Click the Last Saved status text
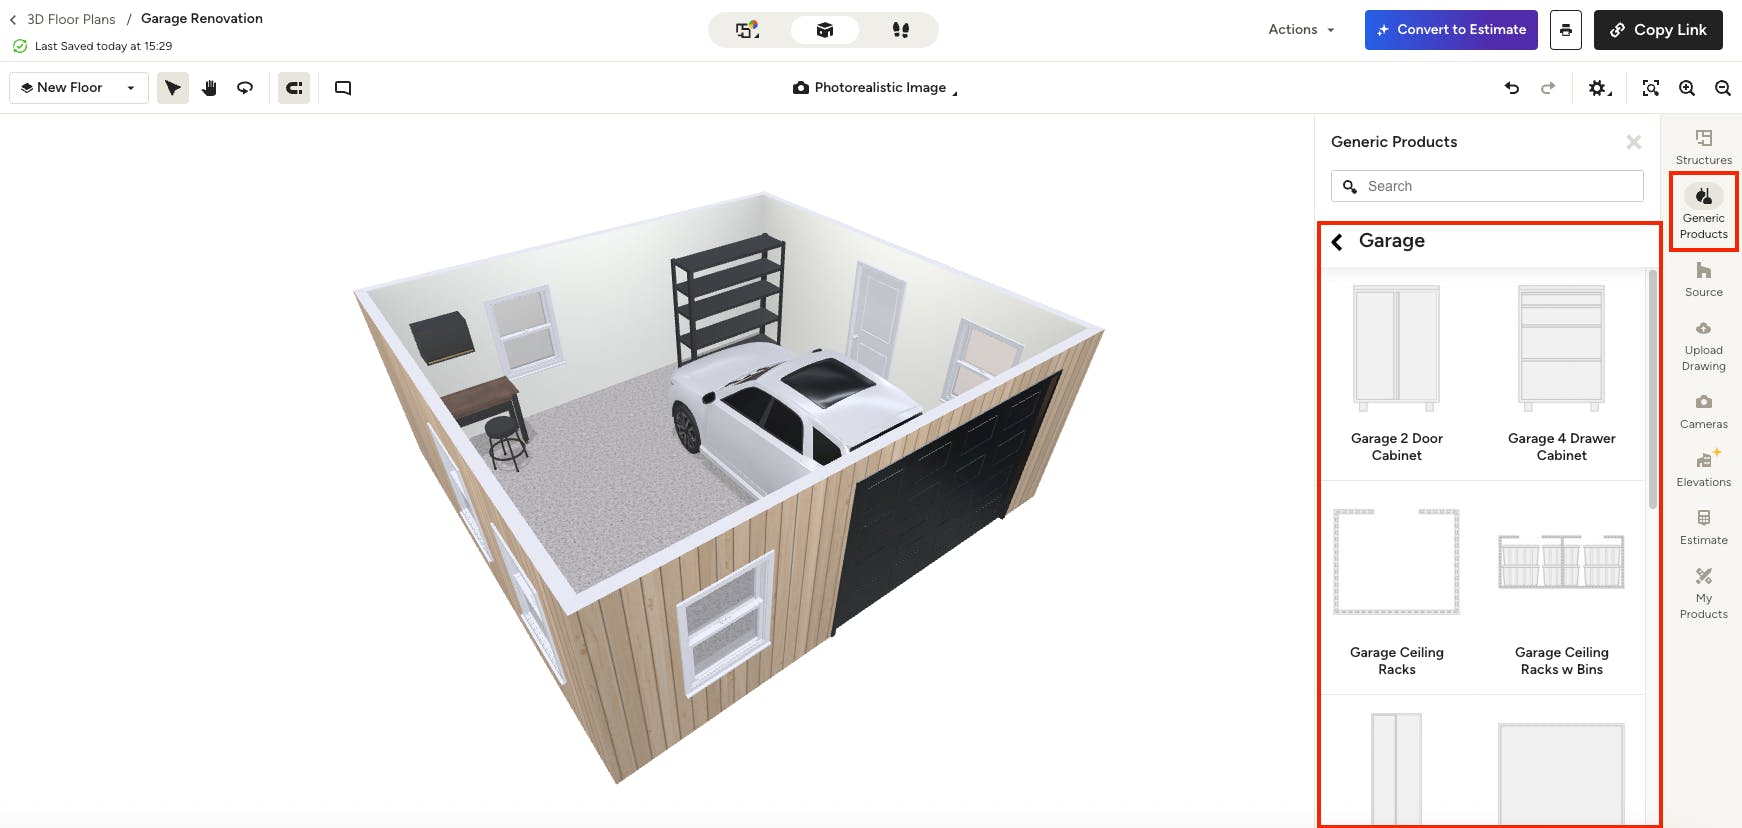Viewport: 1742px width, 828px height. [x=103, y=46]
